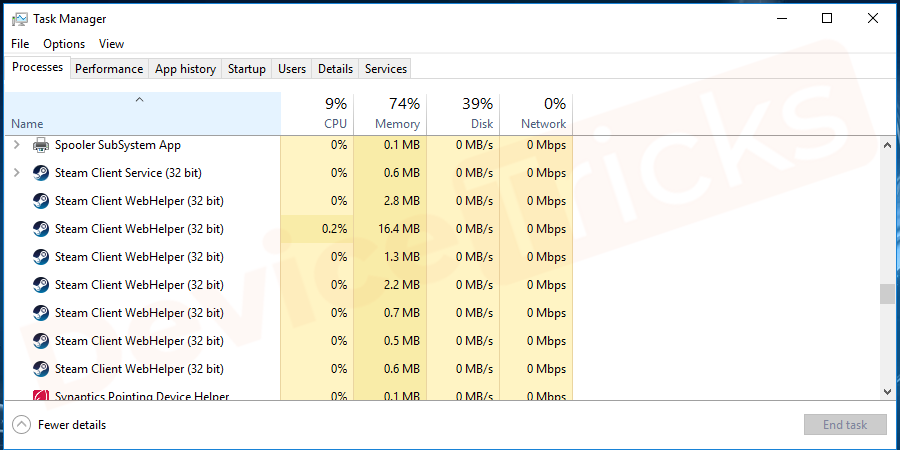Click the vertical scrollbar thumb
Screen dimensions: 900x450
(x=886, y=293)
